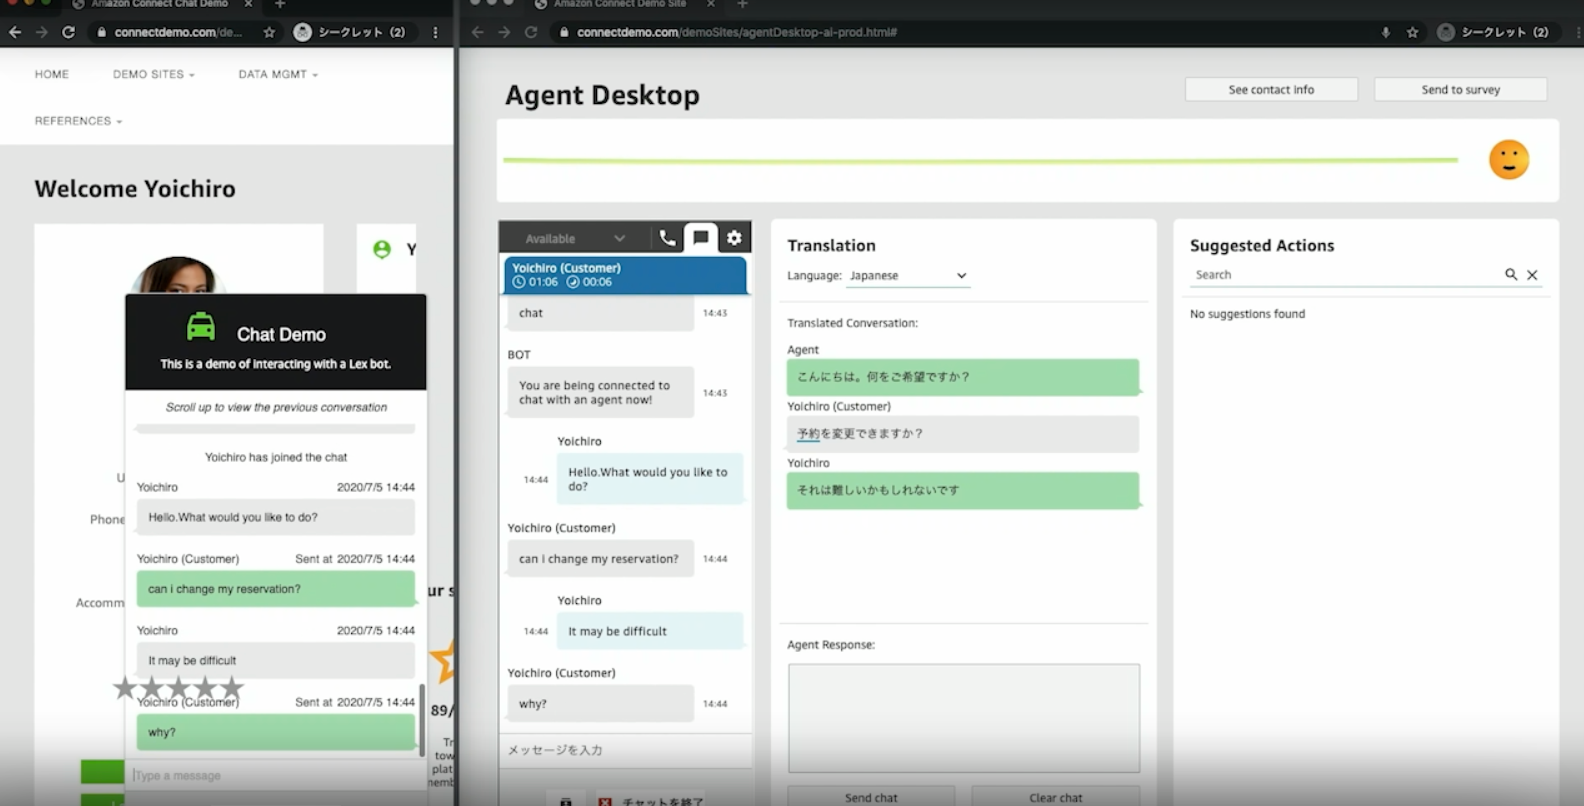Image resolution: width=1584 pixels, height=806 pixels.
Task: Click the Send chat button
Action: pyautogui.click(x=871, y=796)
